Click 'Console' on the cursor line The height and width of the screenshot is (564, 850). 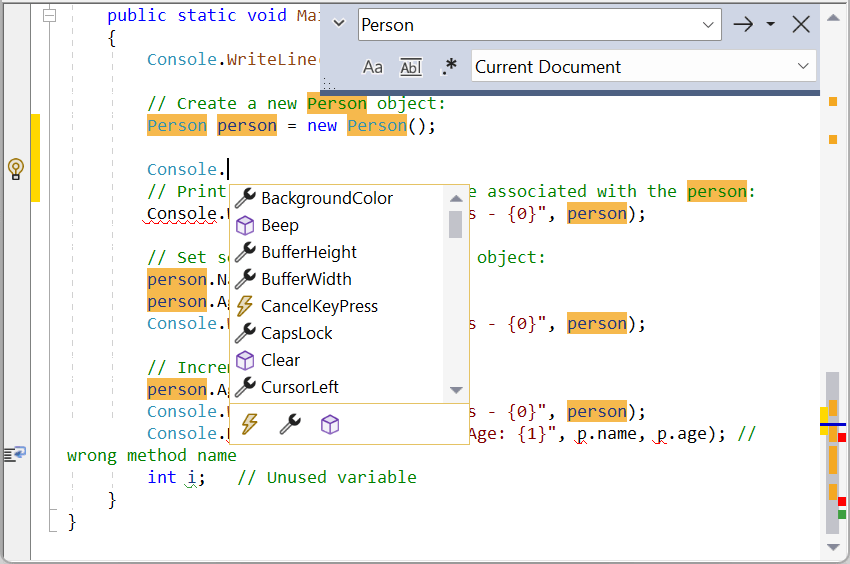[x=182, y=169]
